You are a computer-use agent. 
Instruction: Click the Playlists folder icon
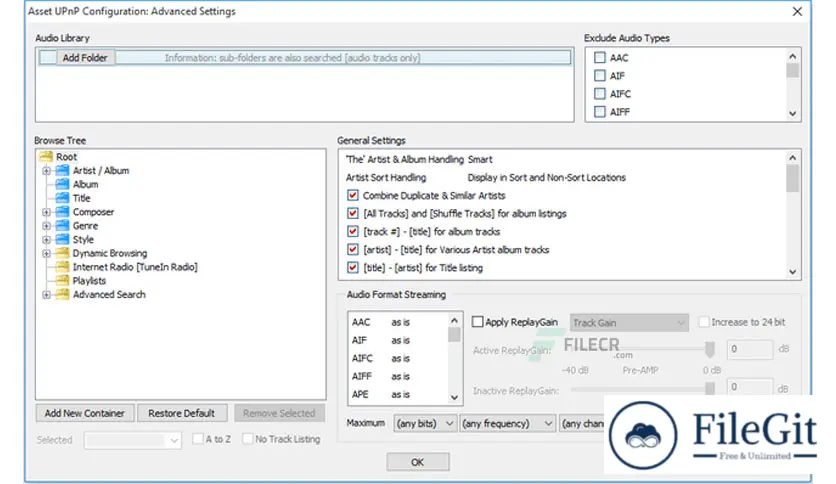pos(62,281)
